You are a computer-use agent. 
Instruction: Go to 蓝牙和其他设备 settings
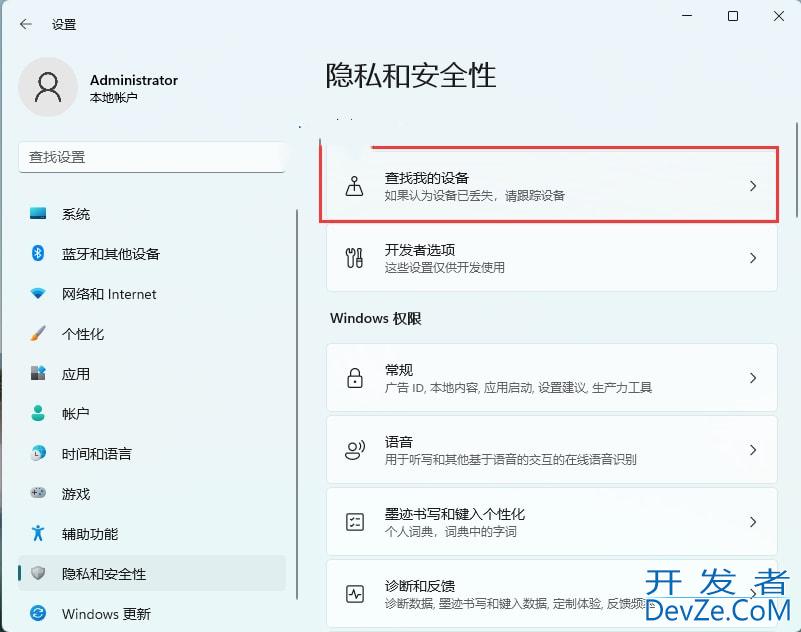click(152, 253)
